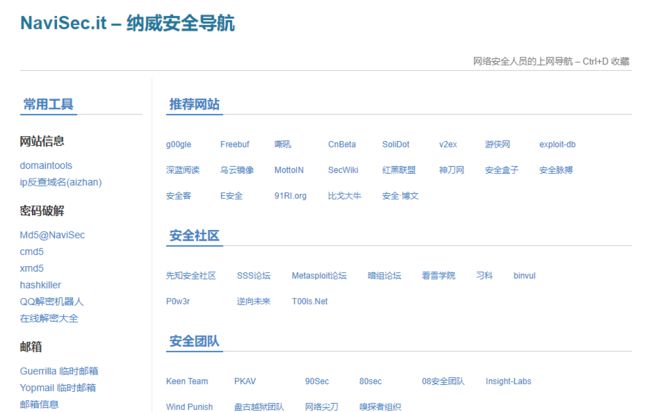
Task: Open the CnBeta link
Action: pyautogui.click(x=342, y=144)
